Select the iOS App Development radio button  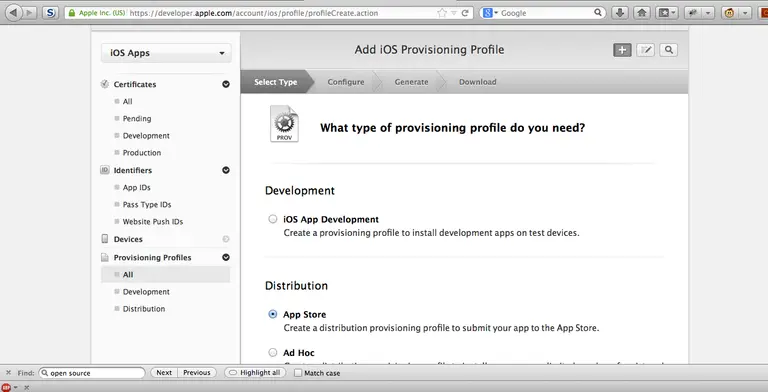[273, 219]
